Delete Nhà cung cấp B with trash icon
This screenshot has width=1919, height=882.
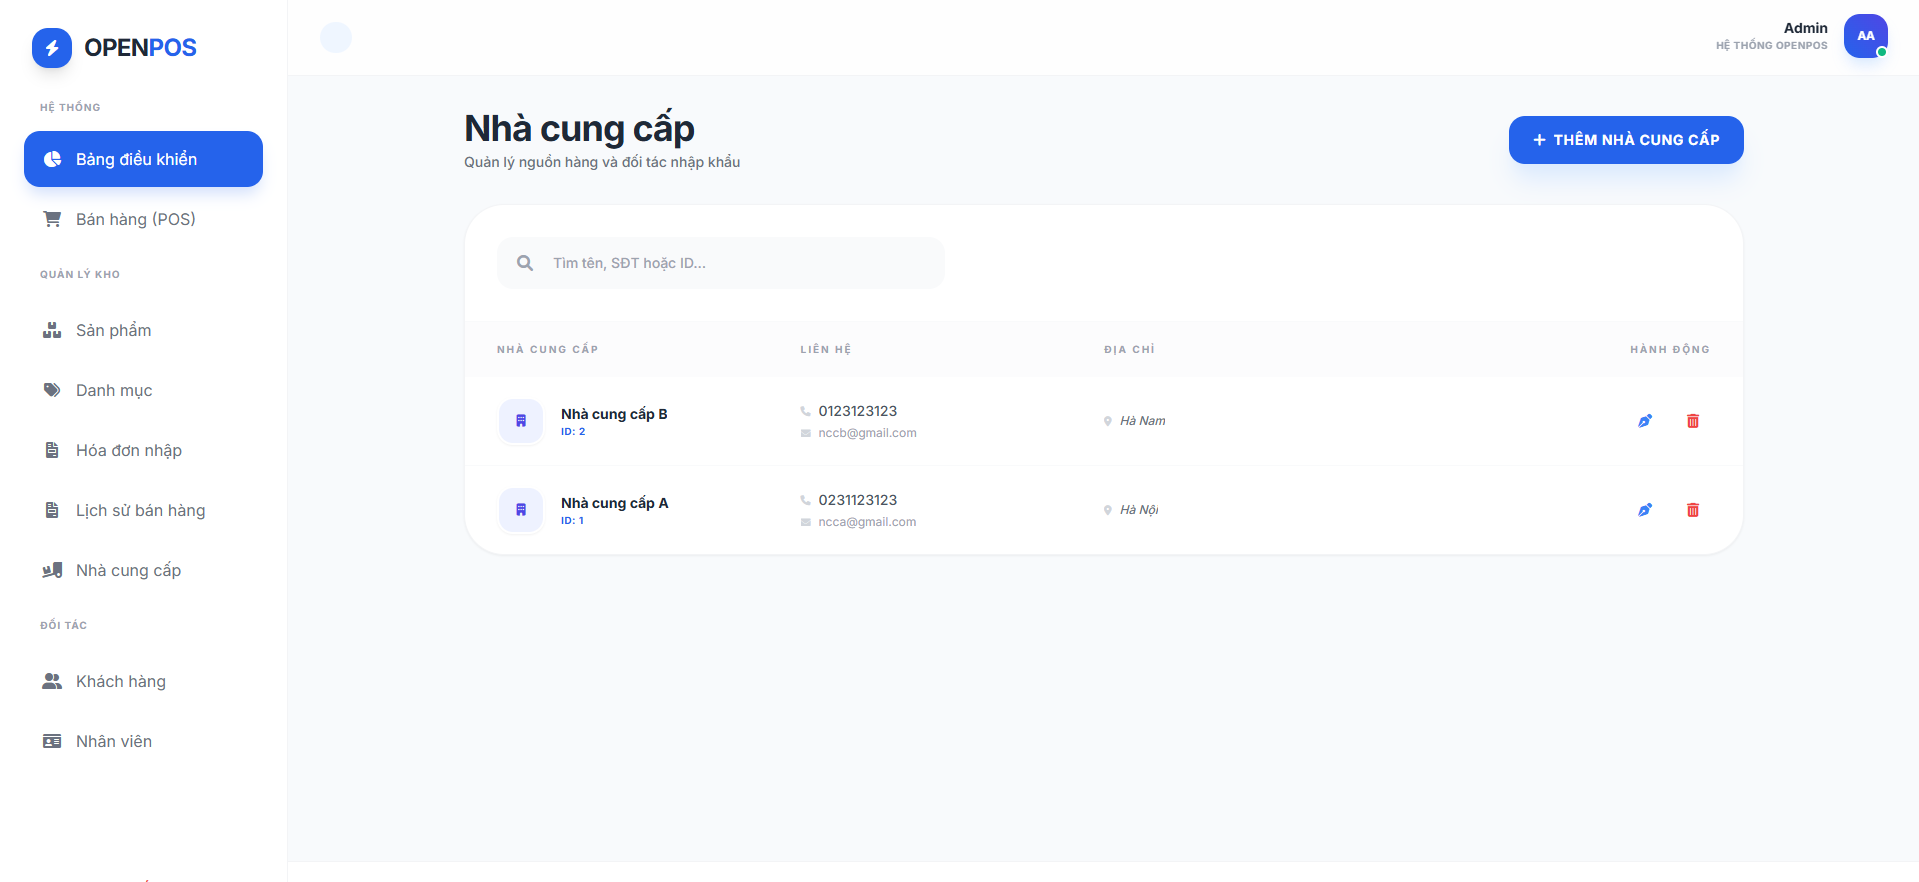[x=1693, y=421]
